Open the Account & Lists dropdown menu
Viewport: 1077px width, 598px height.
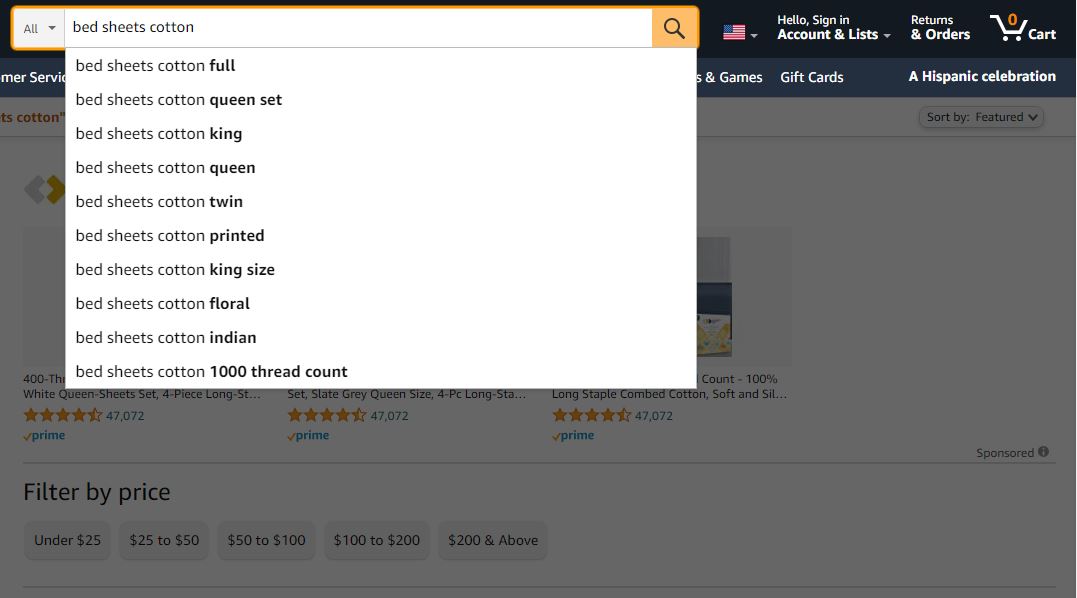(833, 27)
